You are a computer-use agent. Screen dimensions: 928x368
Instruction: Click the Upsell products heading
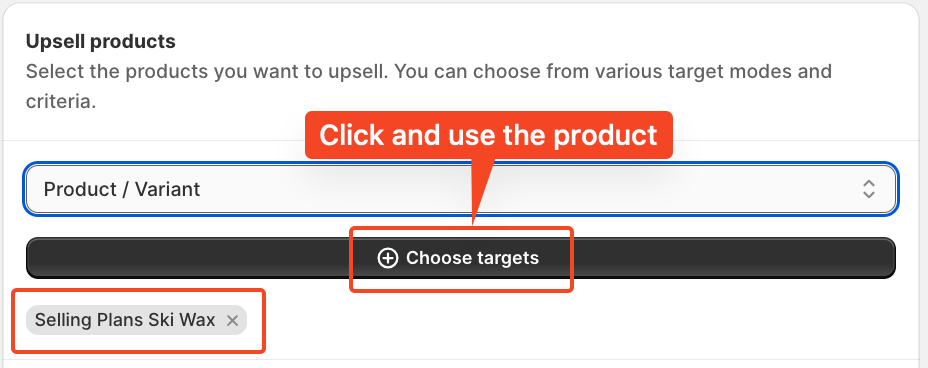click(101, 41)
